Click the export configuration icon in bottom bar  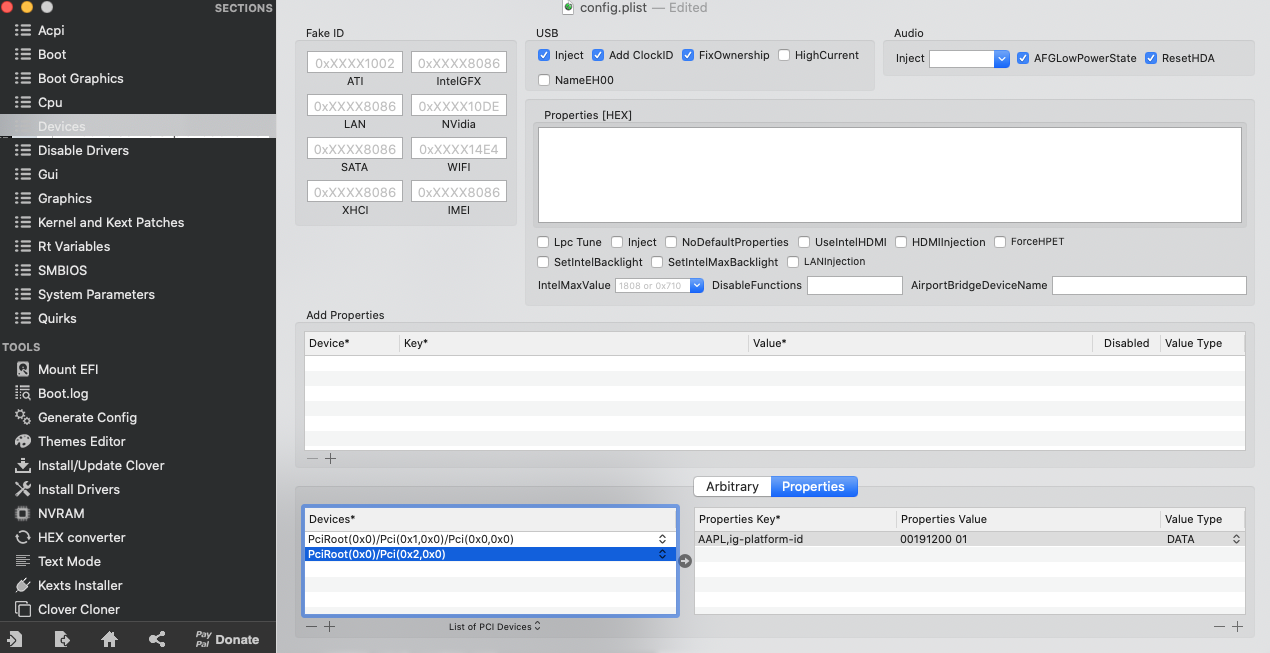click(62, 639)
